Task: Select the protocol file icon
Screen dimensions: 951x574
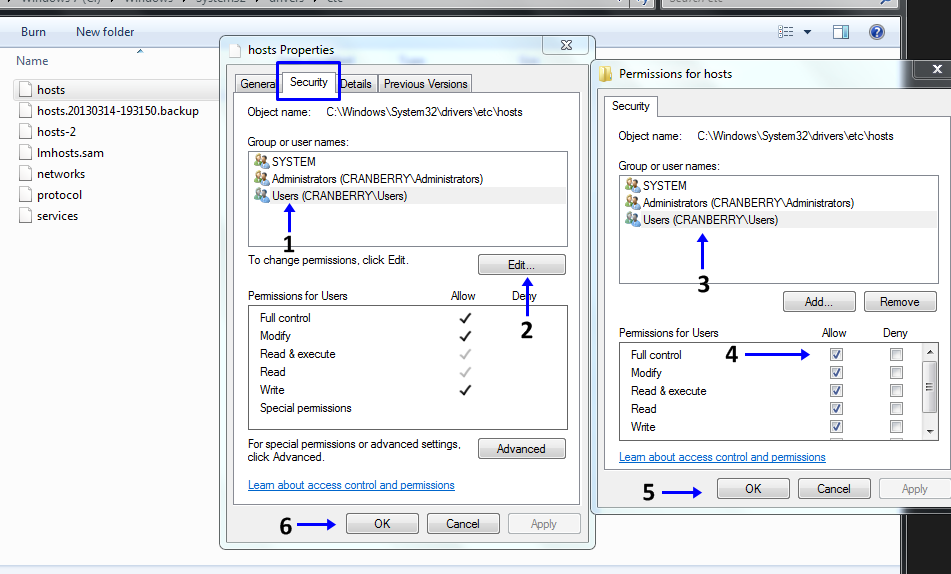Action: (25, 195)
